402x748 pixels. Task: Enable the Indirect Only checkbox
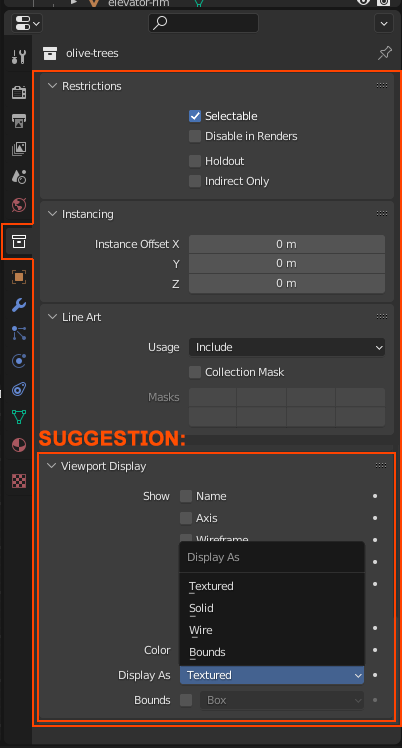195,181
